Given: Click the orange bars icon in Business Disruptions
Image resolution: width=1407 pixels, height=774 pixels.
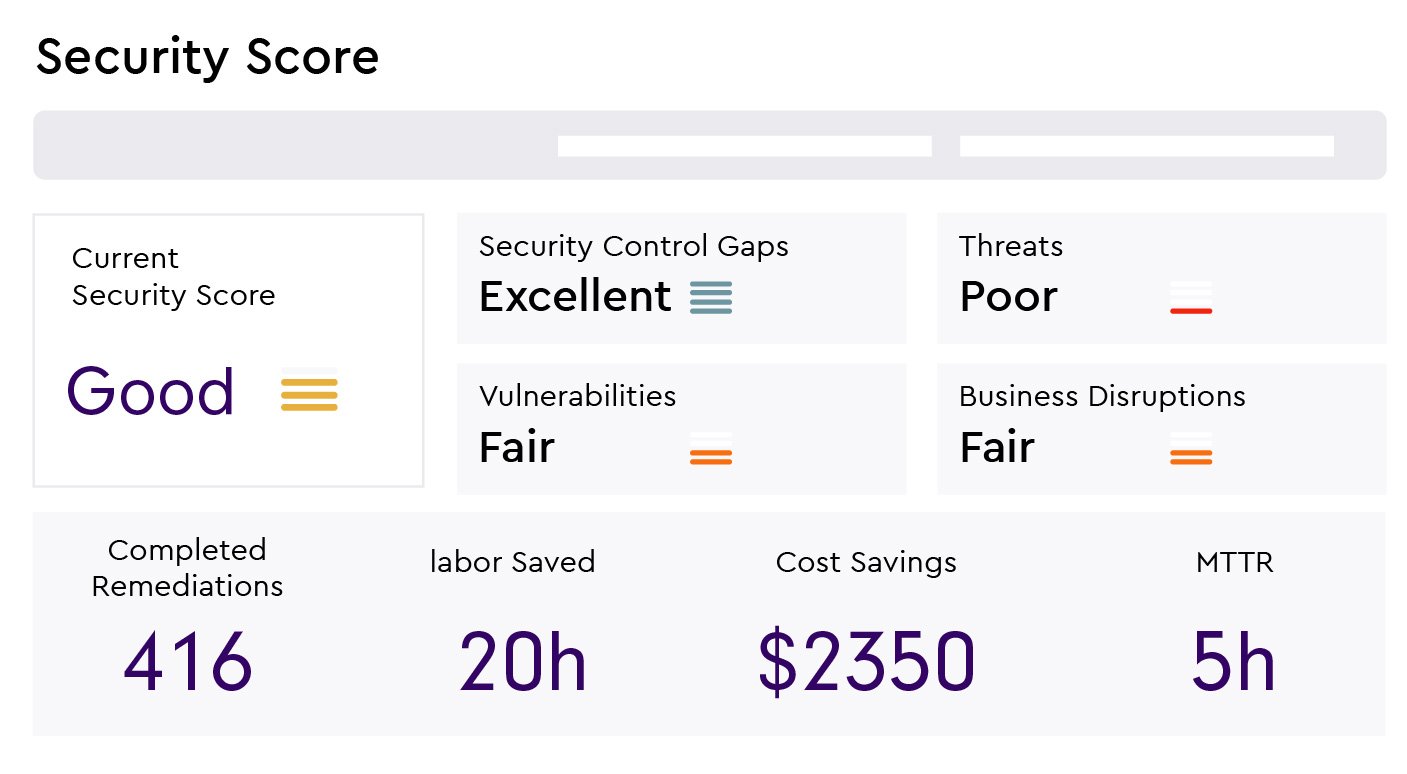Looking at the screenshot, I should (1191, 456).
